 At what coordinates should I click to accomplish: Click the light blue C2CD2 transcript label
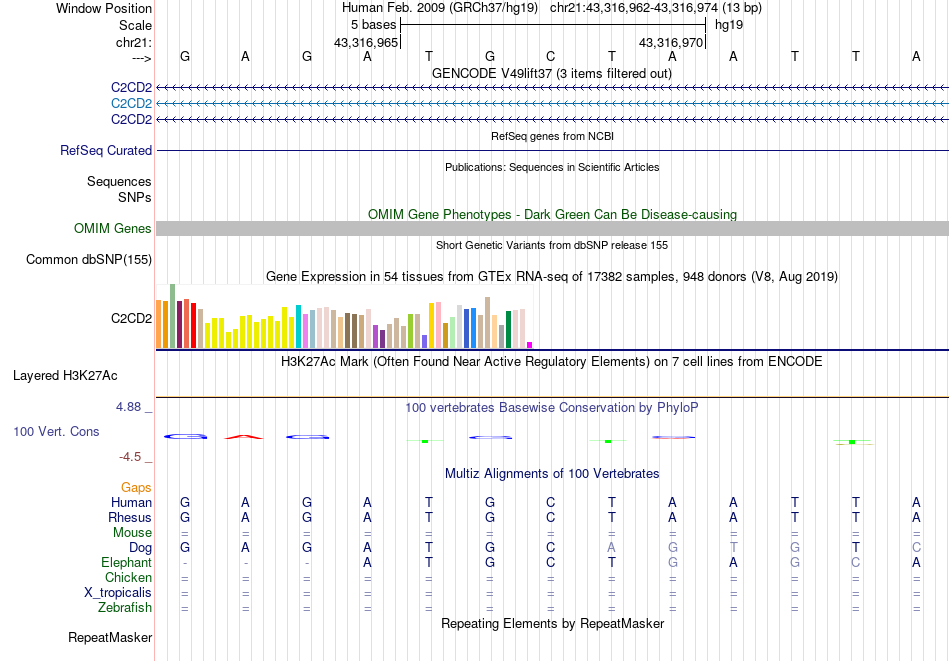click(131, 104)
